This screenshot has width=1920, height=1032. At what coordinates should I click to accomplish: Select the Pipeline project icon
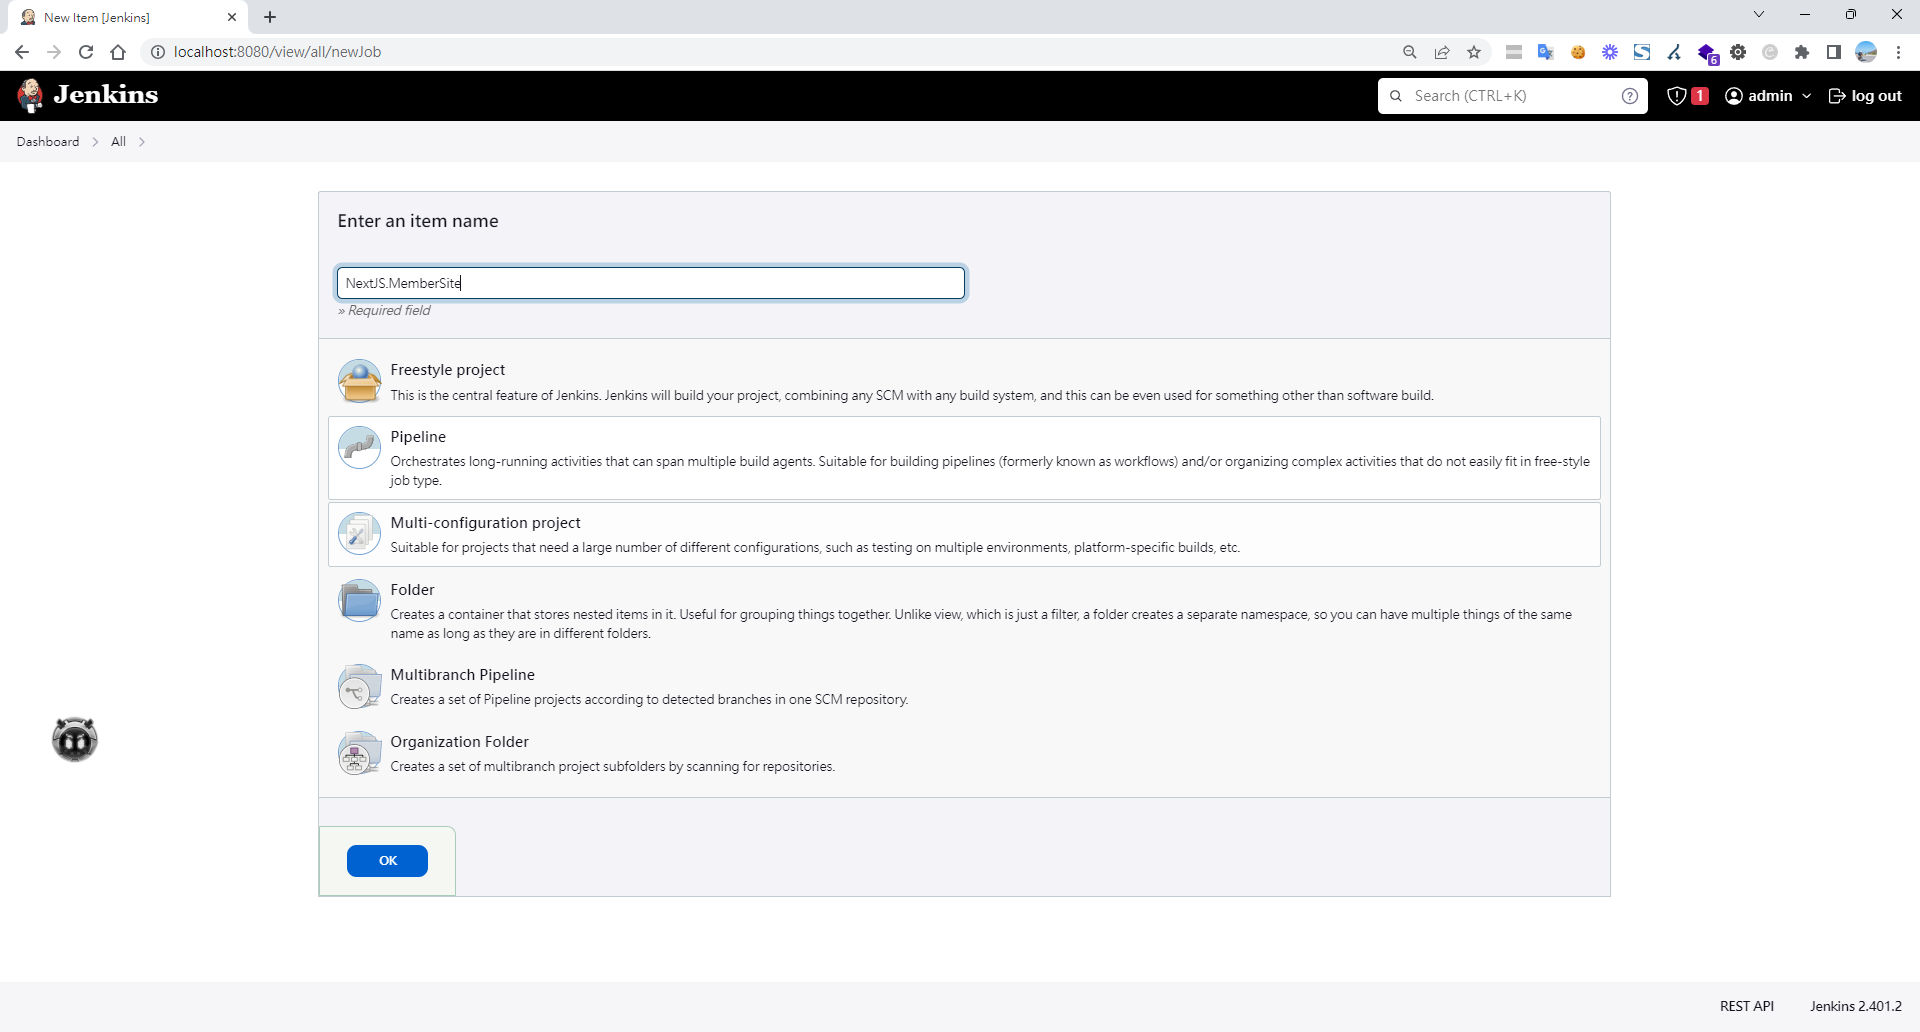click(359, 448)
